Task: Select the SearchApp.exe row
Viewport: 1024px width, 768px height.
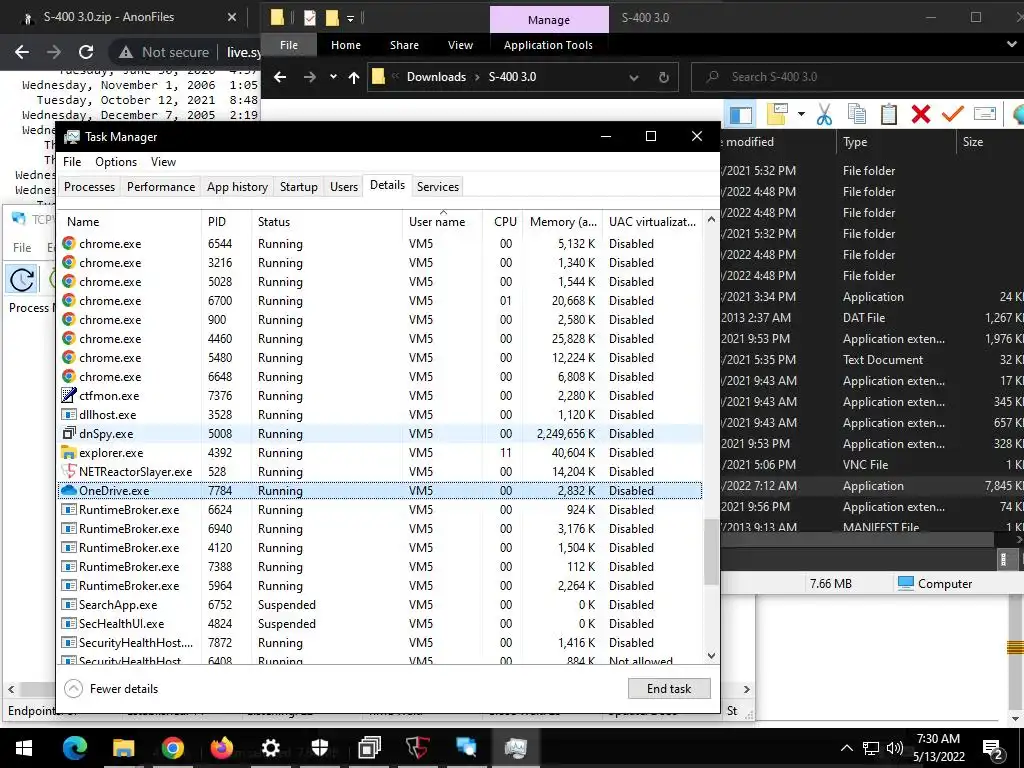Action: (x=381, y=605)
